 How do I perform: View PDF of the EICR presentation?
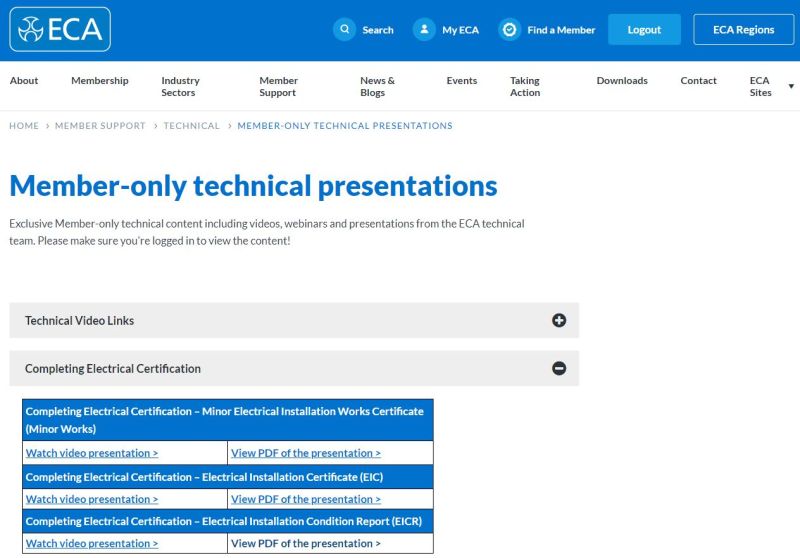pyautogui.click(x=306, y=543)
